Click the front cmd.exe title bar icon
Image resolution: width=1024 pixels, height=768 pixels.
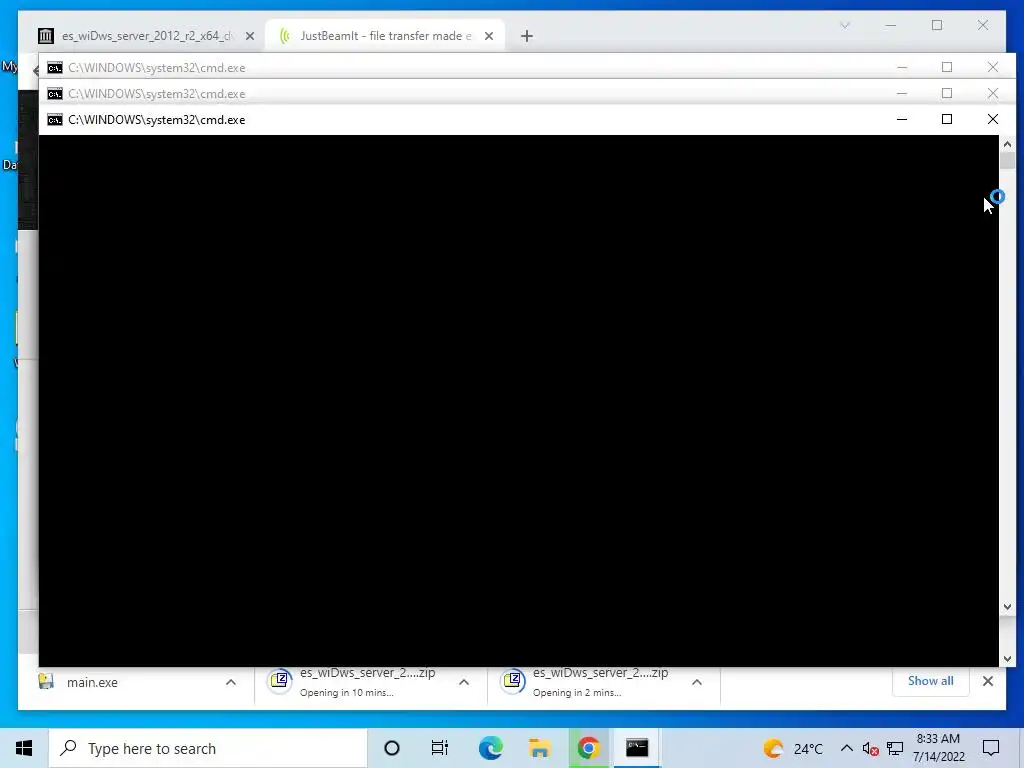click(55, 120)
